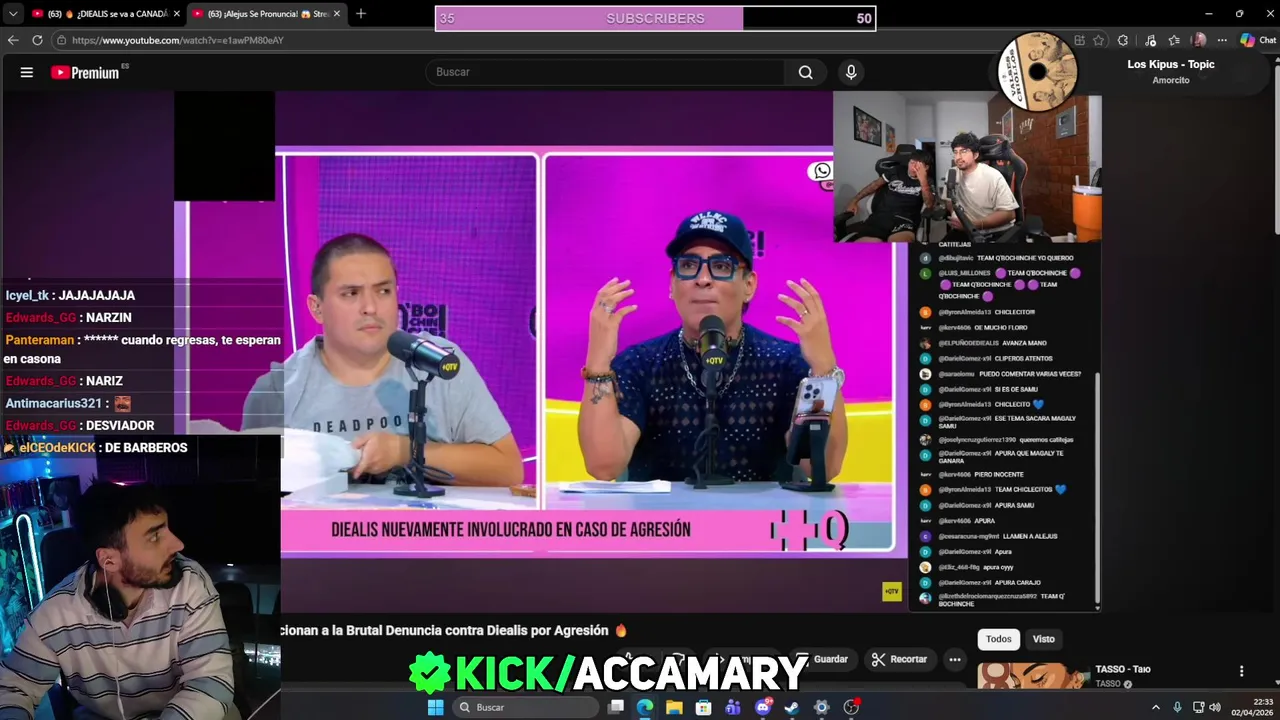Viewport: 1280px width, 720px height.
Task: Open options menu for 'TASSO - Taio' video
Action: point(1241,671)
